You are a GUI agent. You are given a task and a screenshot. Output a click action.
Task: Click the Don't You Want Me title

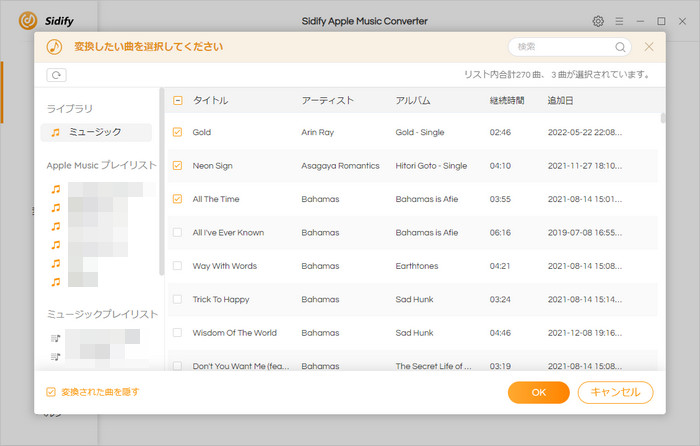click(241, 366)
